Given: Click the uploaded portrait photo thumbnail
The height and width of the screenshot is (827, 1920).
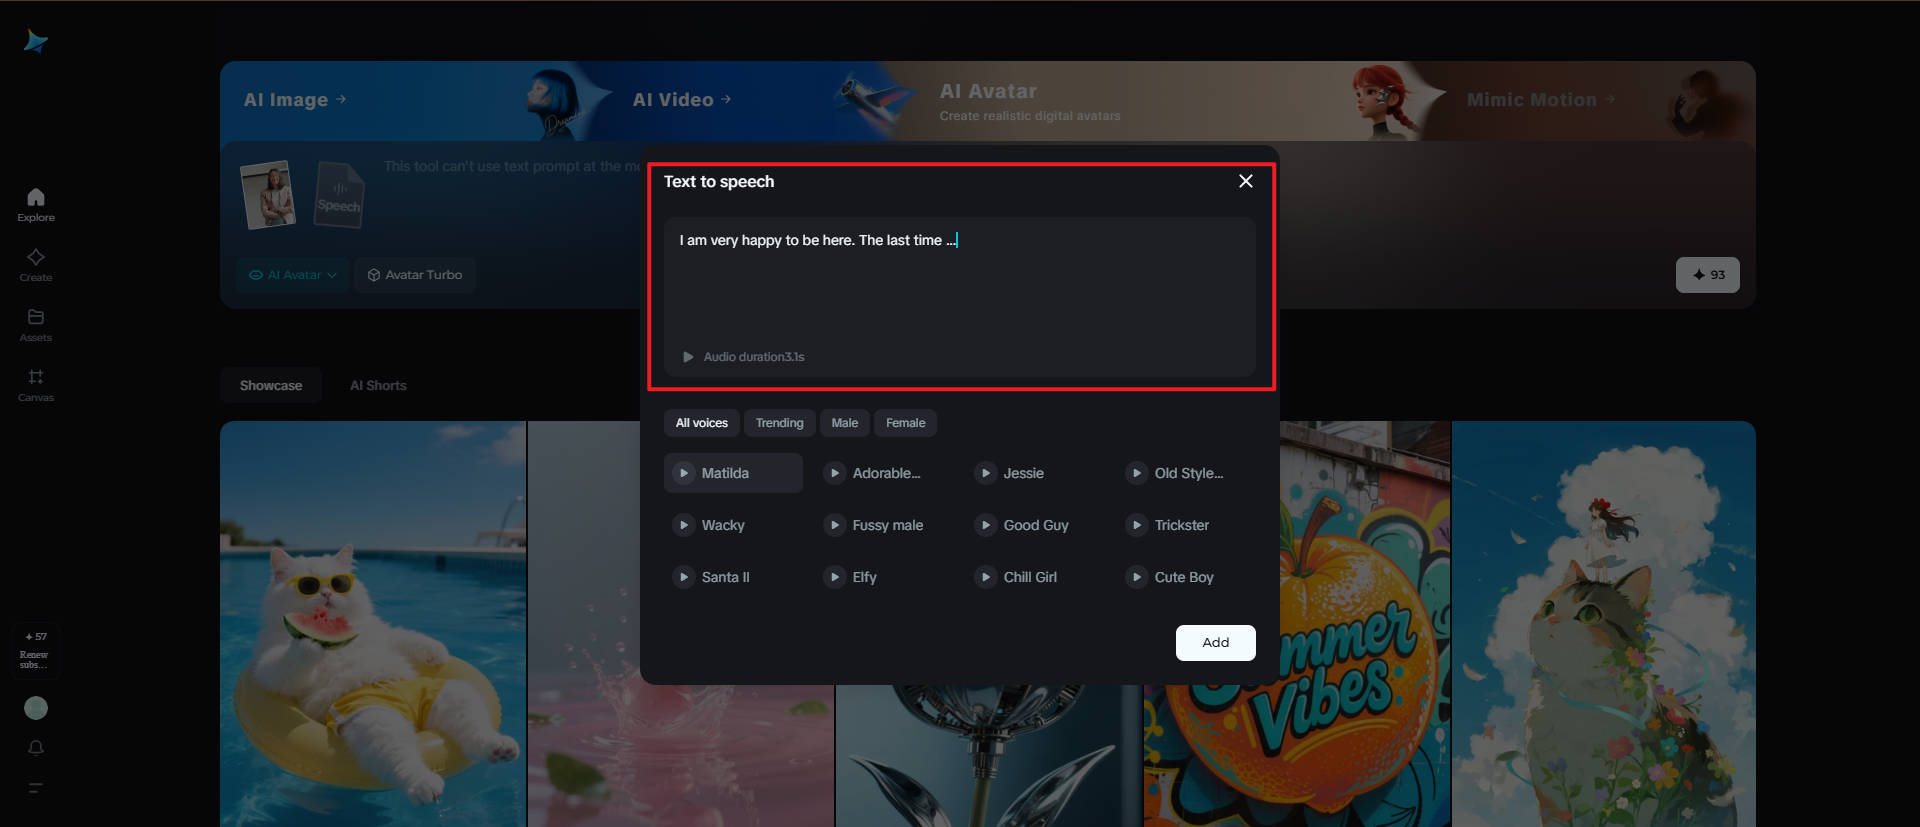Looking at the screenshot, I should coord(268,194).
